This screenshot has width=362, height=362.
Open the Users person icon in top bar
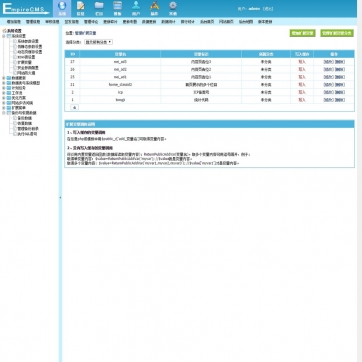pyautogui.click(x=136, y=9)
